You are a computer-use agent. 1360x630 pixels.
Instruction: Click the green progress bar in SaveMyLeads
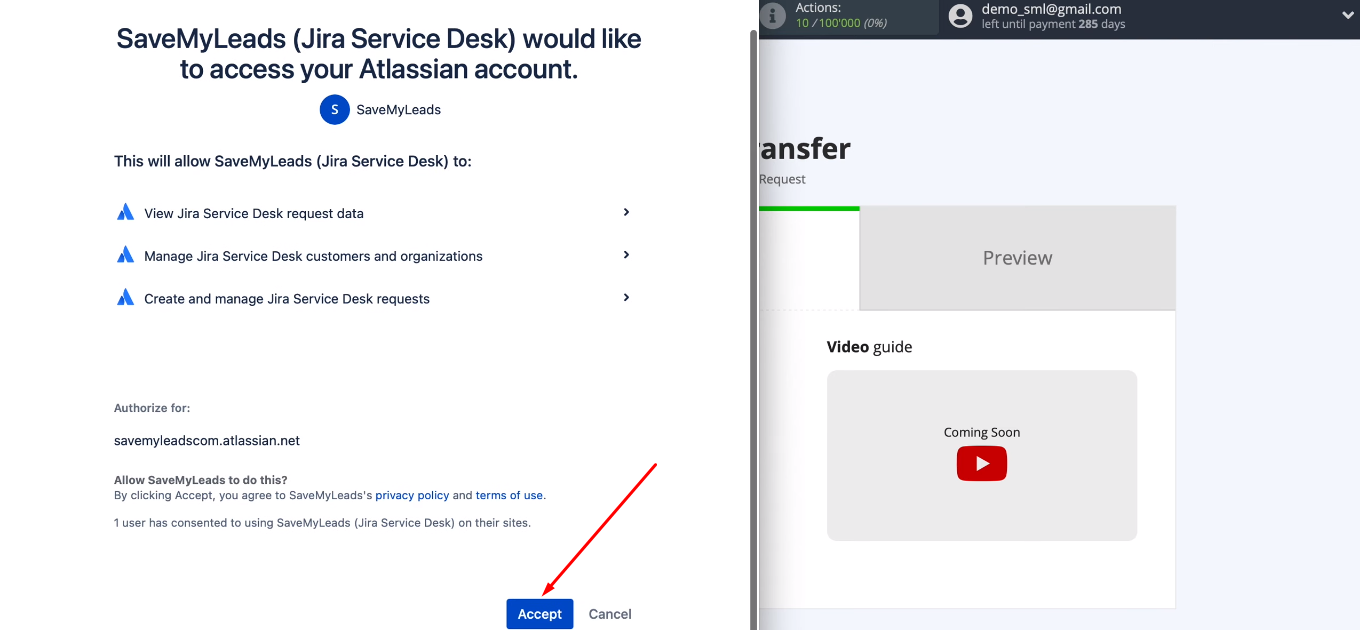click(809, 208)
